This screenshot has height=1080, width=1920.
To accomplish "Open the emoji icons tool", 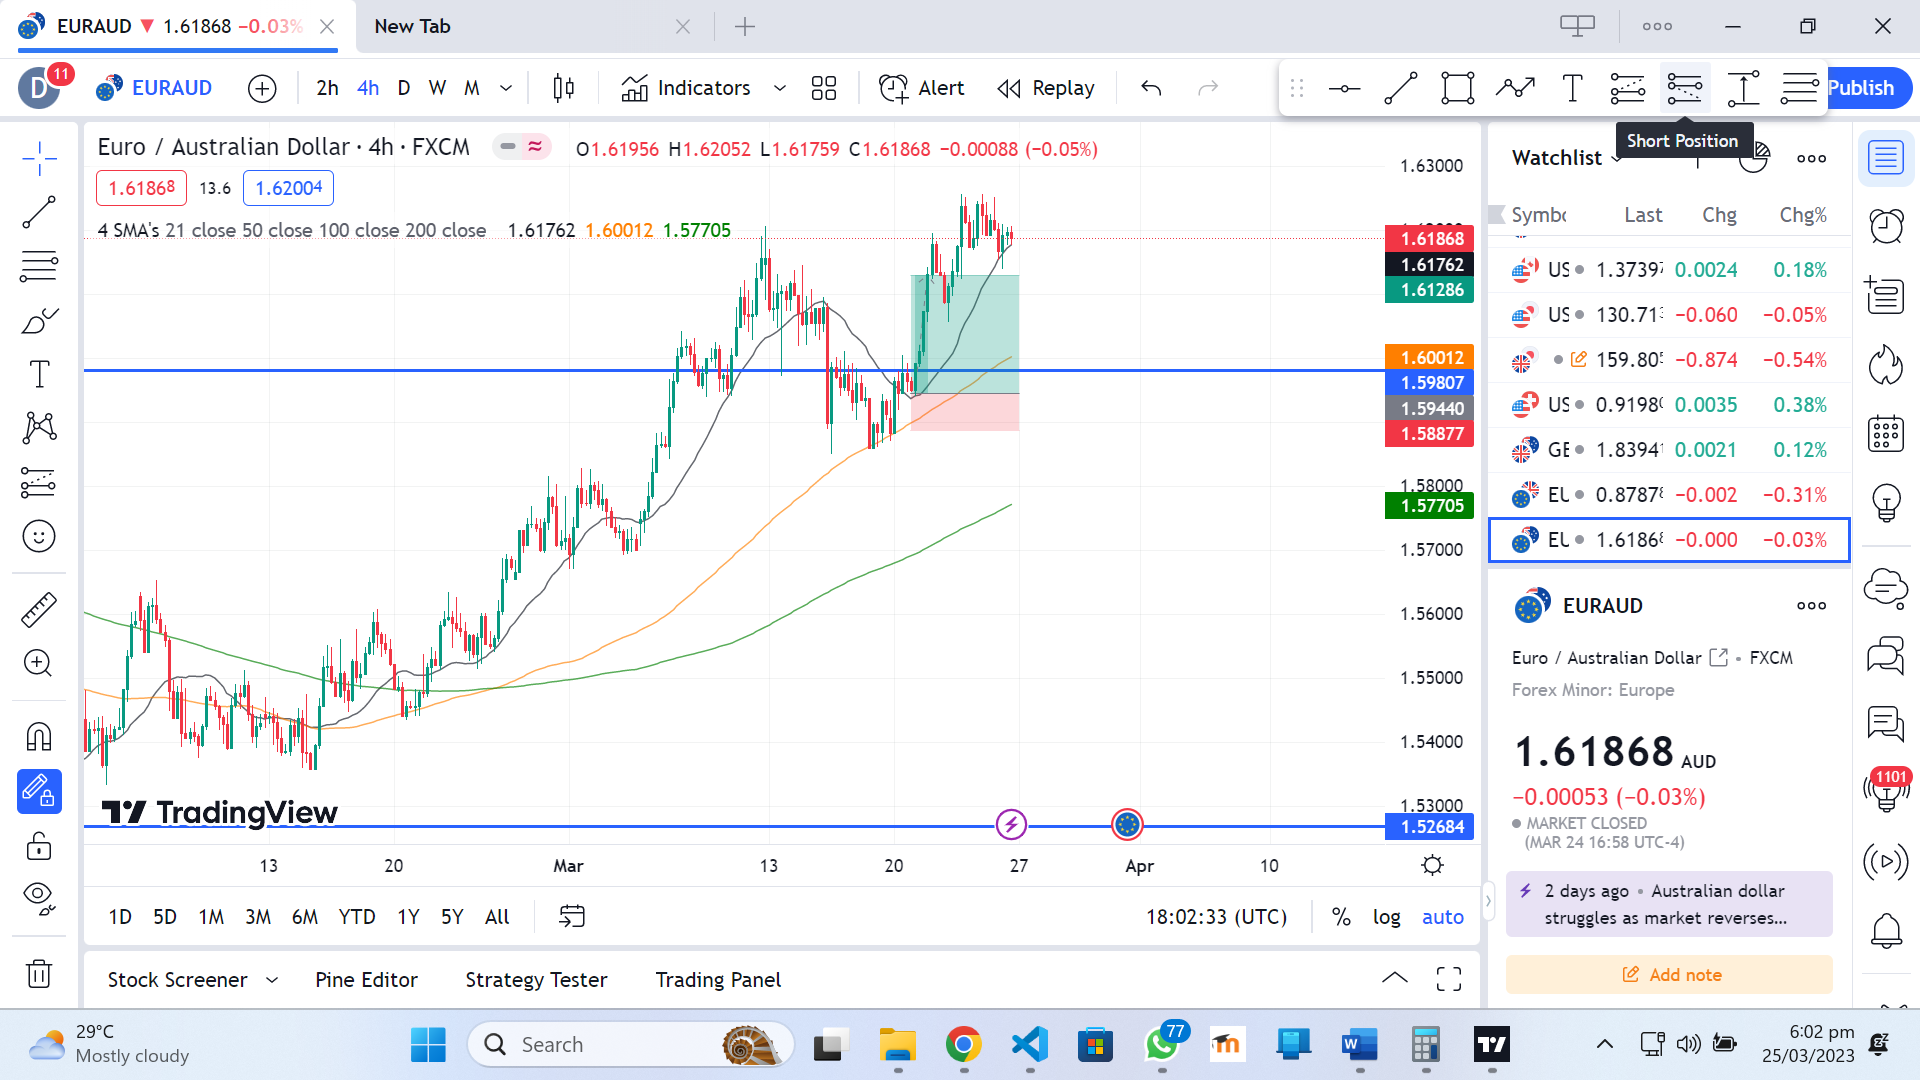I will click(x=39, y=536).
